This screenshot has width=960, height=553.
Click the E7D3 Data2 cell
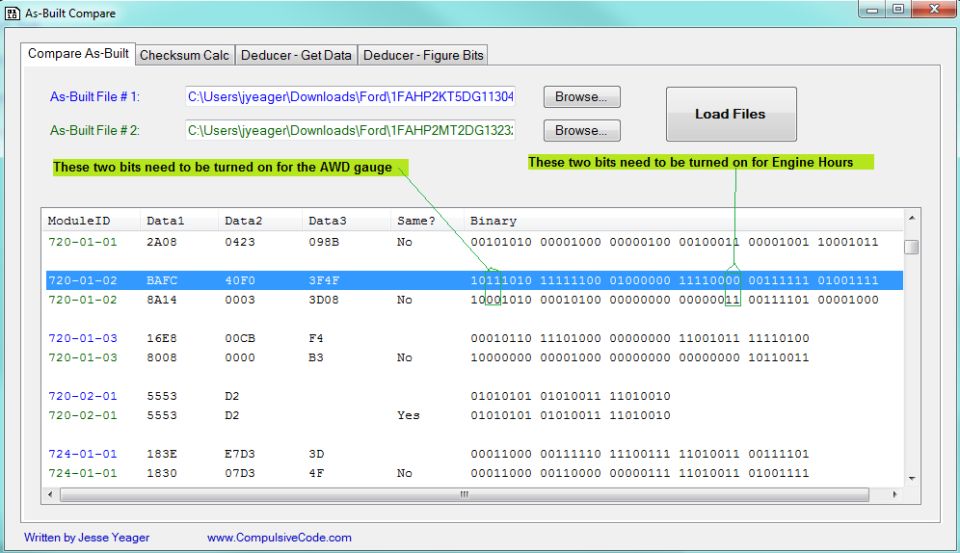[x=240, y=454]
